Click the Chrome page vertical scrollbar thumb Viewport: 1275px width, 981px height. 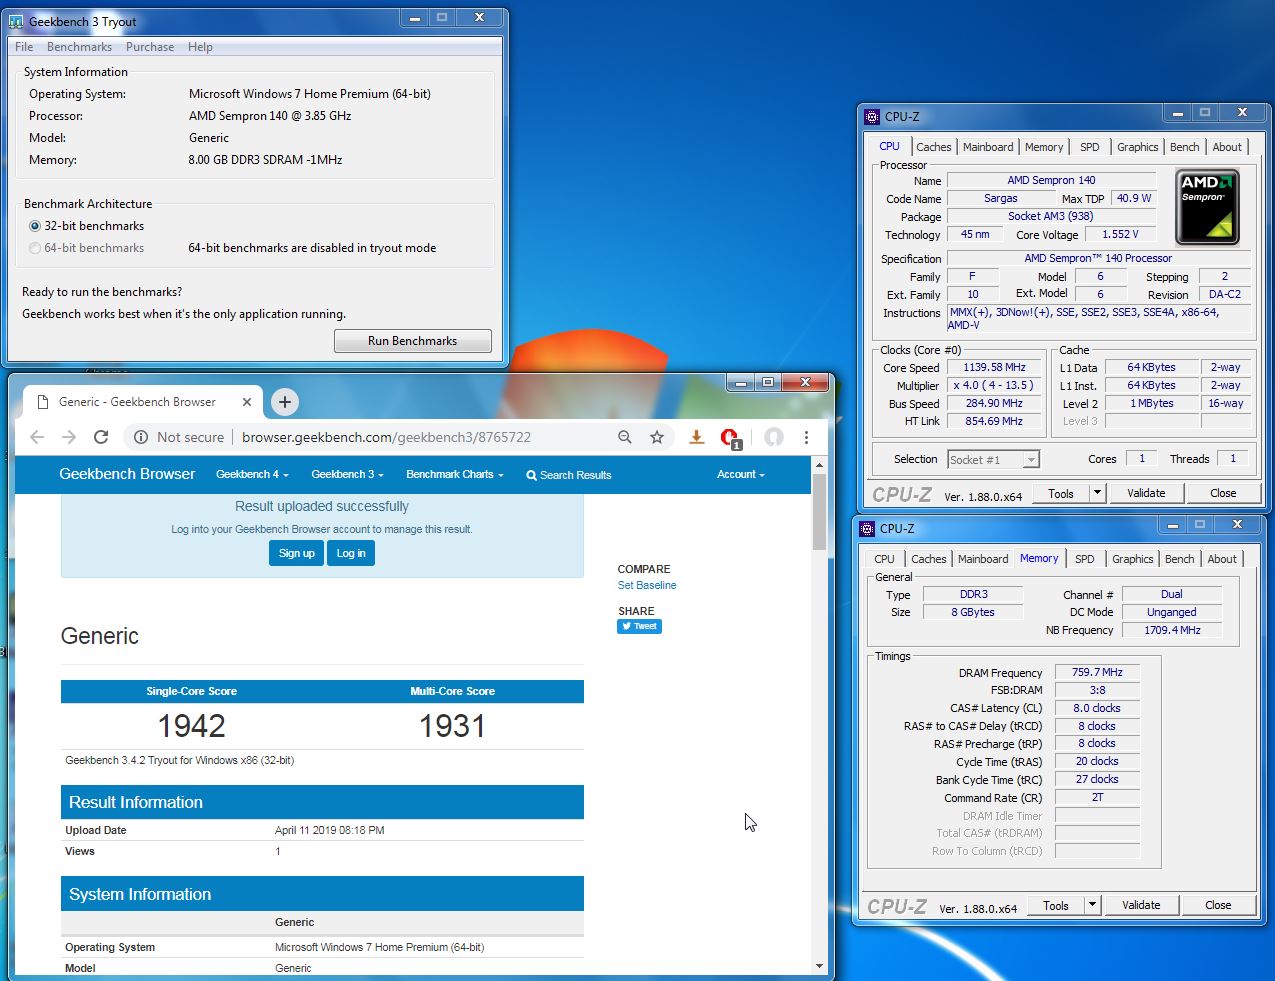[819, 512]
